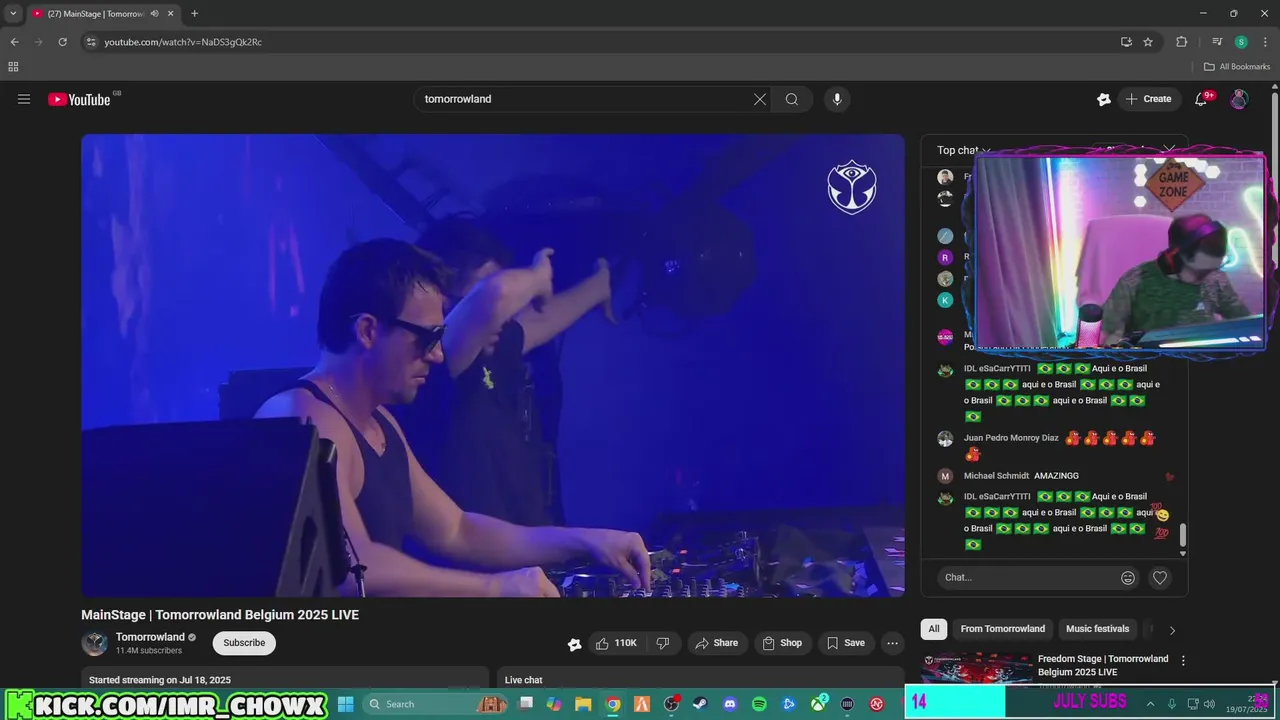The width and height of the screenshot is (1280, 720).
Task: View site information icon in address bar
Action: coord(90,42)
